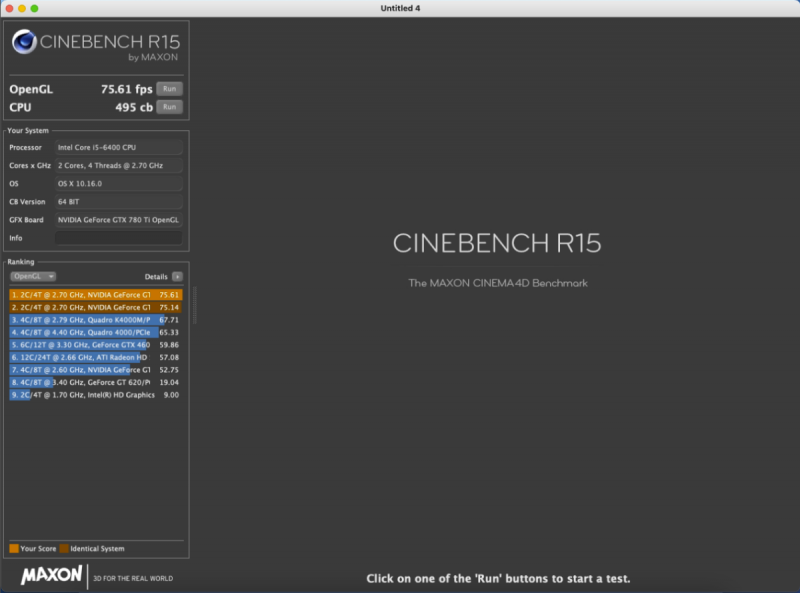Screen dimensions: 800x593
Task: Select the GeForce GTX 460 ranking row
Action: (x=95, y=345)
